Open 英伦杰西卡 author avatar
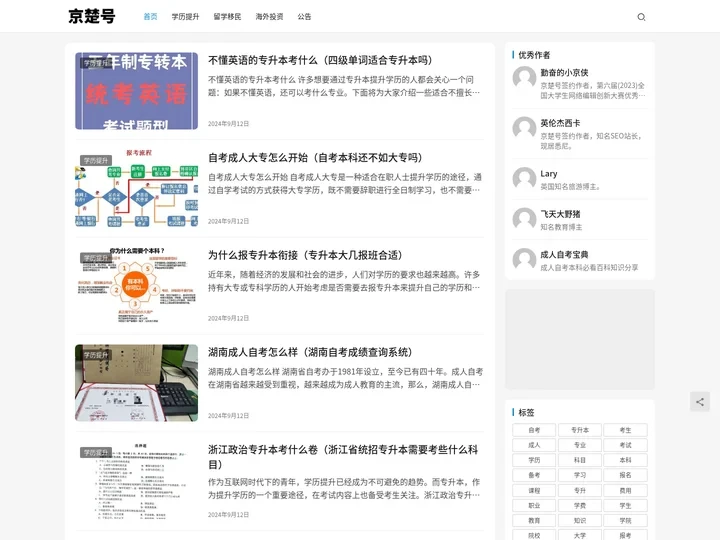Screen dimensions: 720x540 (524, 128)
